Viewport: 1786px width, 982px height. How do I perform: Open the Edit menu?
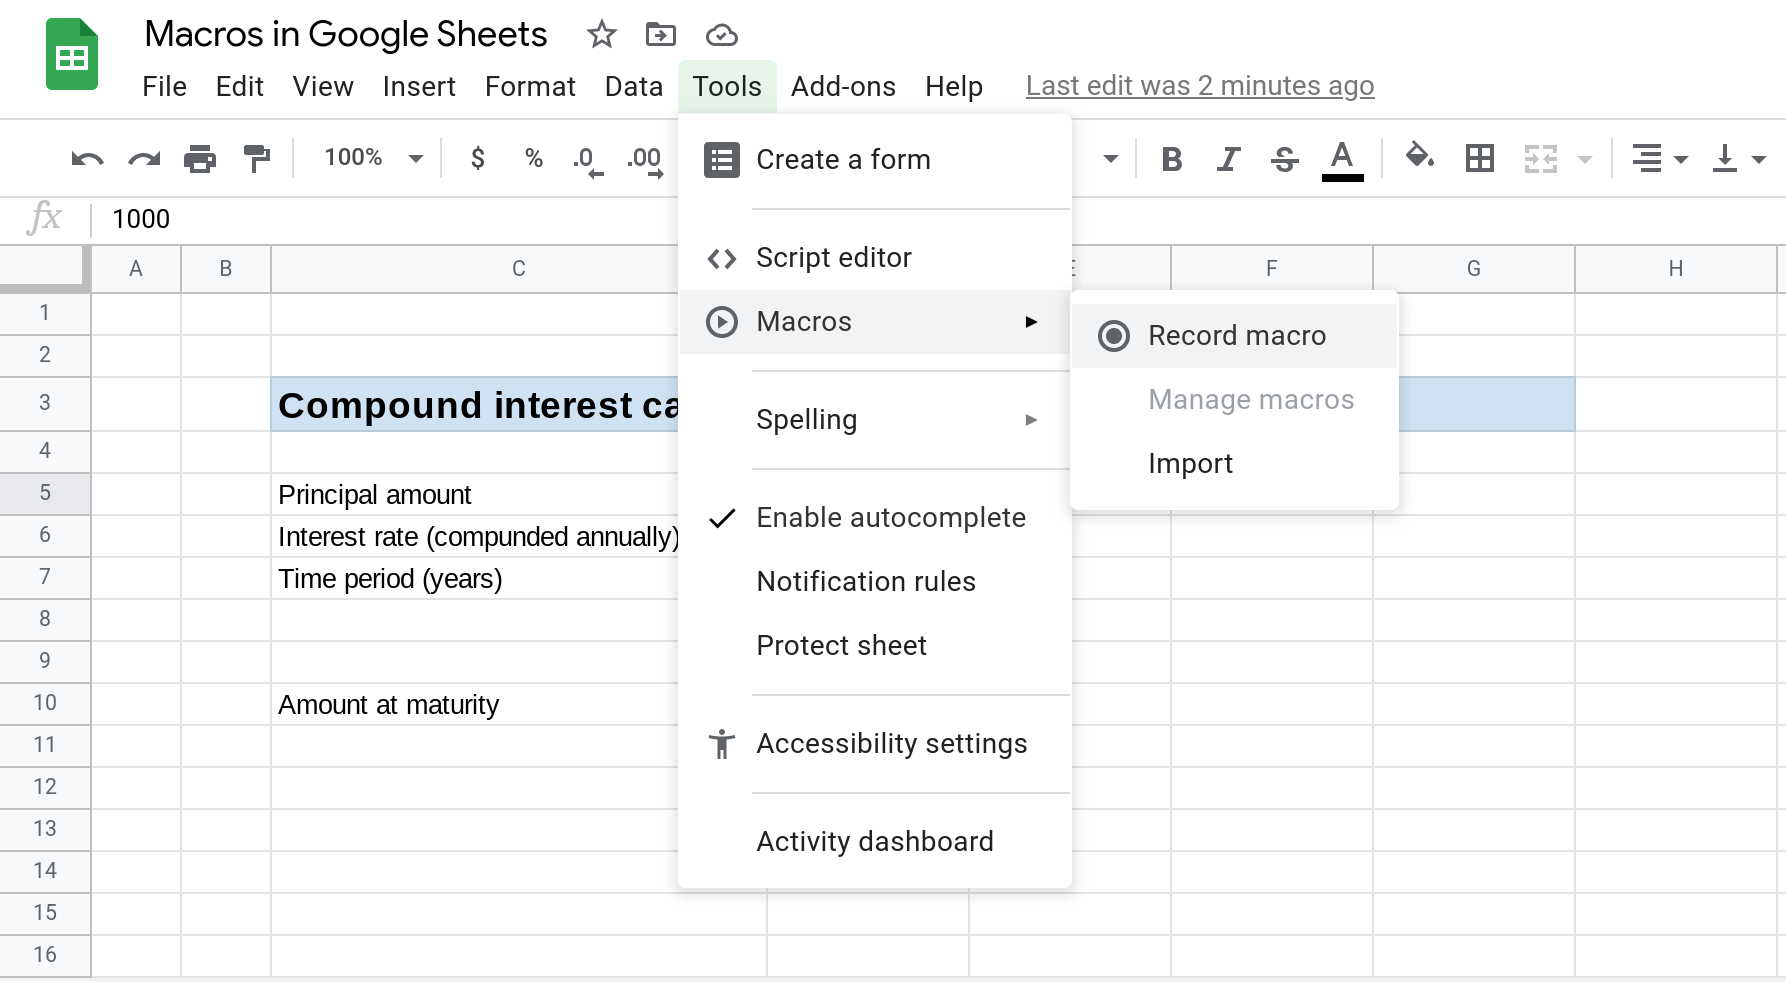239,87
